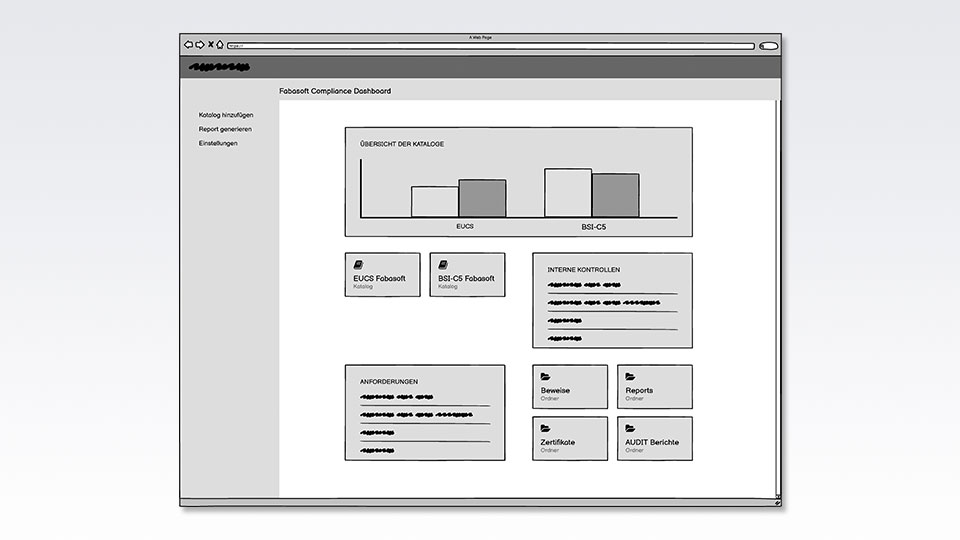Click the browser back arrow
This screenshot has width=960, height=540.
[189, 45]
